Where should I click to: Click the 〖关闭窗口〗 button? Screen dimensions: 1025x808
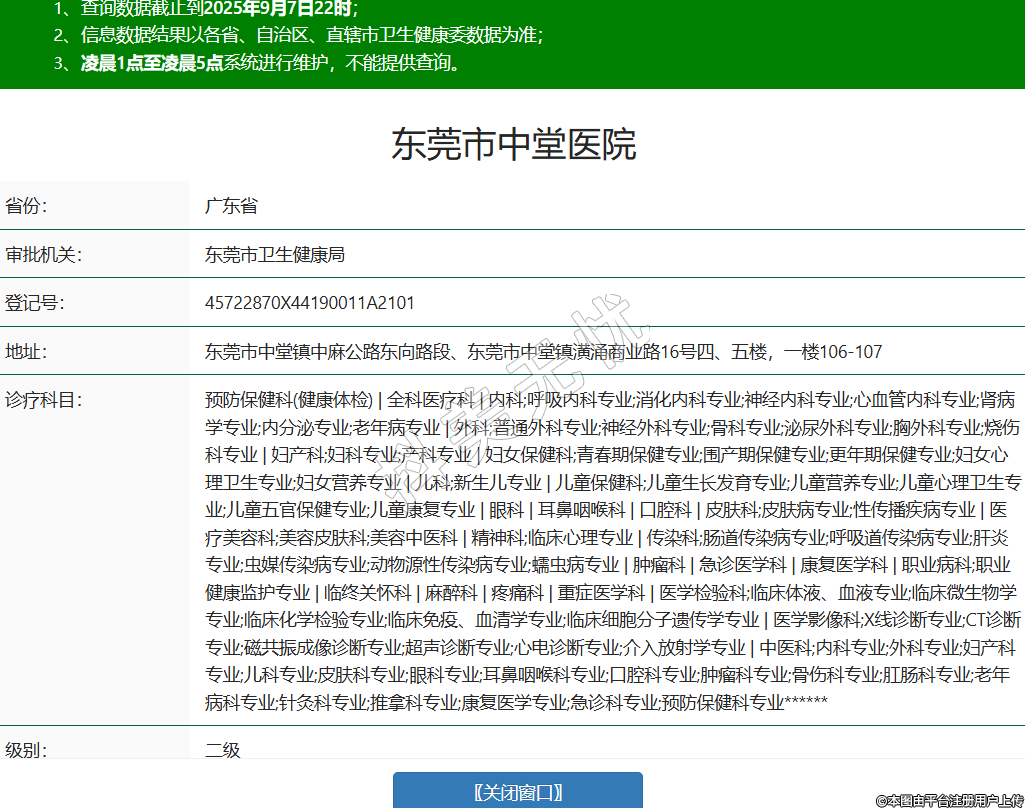[517, 792]
